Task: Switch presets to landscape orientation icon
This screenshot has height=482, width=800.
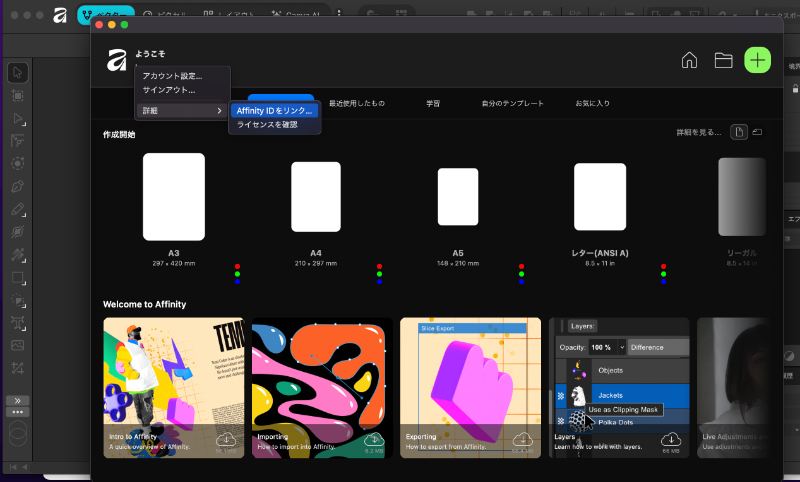Action: pyautogui.click(x=757, y=132)
